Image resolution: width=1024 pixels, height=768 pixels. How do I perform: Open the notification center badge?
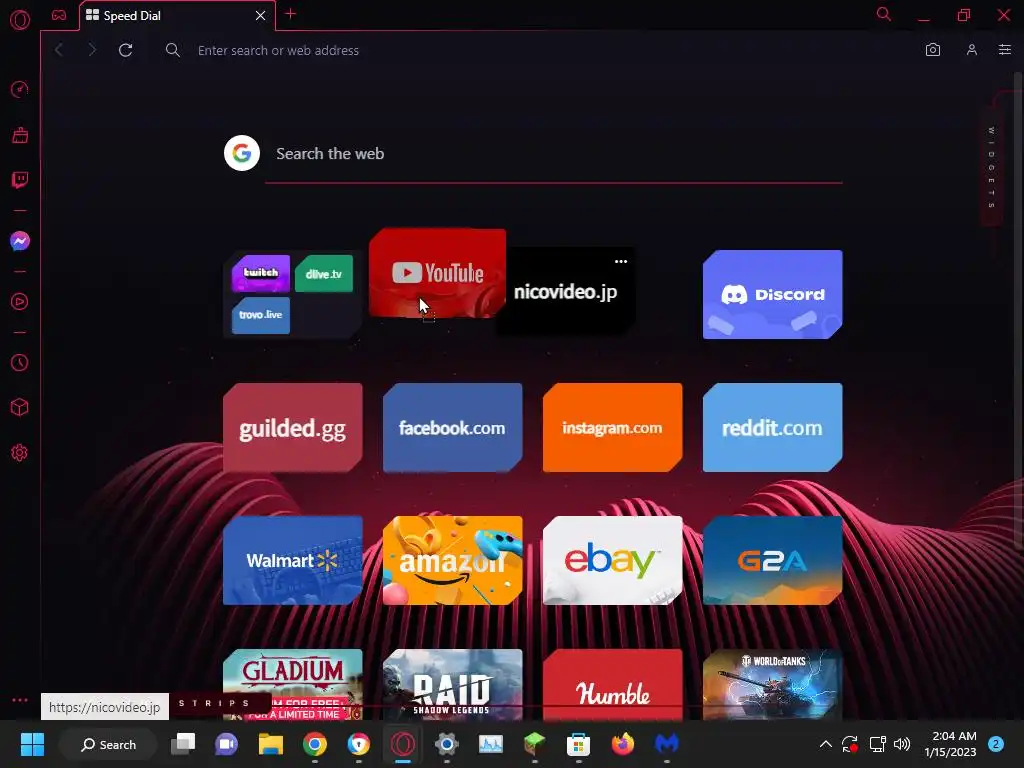click(996, 744)
